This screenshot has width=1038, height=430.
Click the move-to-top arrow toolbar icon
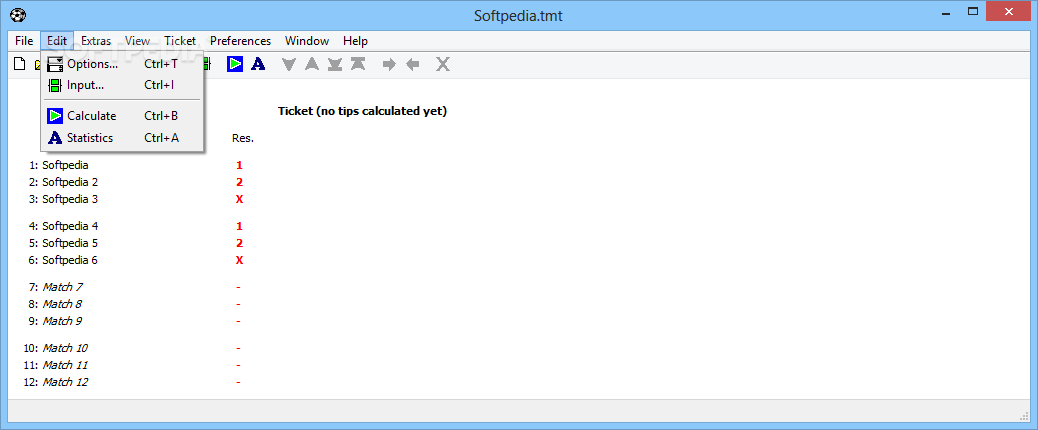pyautogui.click(x=358, y=64)
